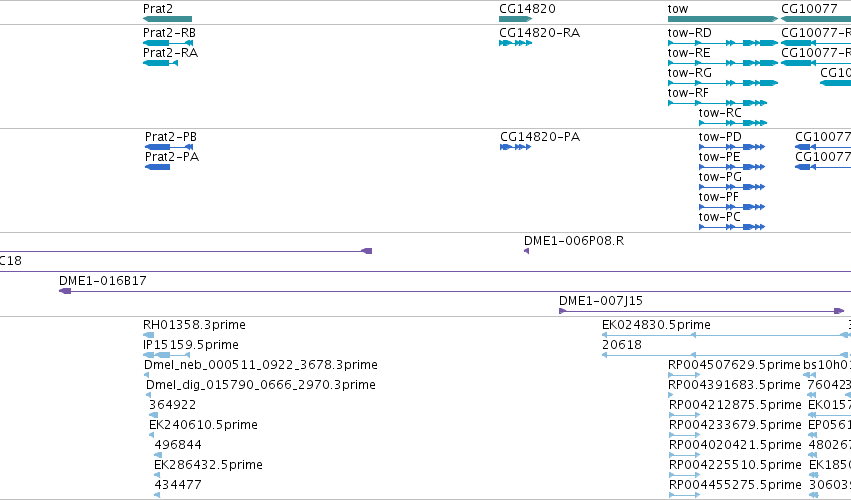The width and height of the screenshot is (851, 500).
Task: Select the Prat2 gene label
Action: (158, 9)
